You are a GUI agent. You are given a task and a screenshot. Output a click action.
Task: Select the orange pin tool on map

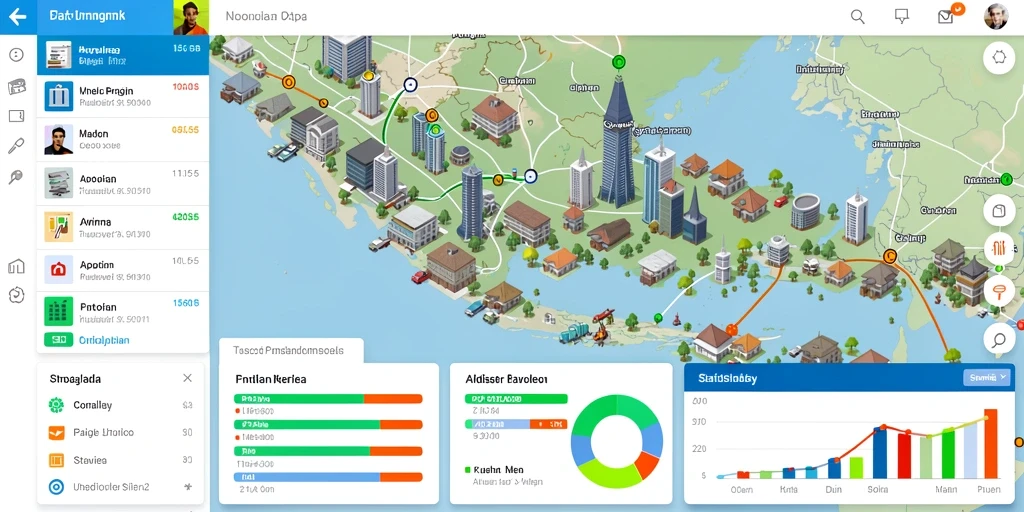tap(999, 291)
